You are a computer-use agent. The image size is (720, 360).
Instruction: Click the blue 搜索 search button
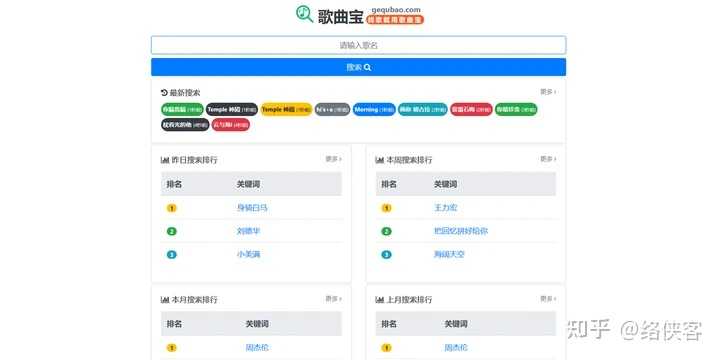coord(358,67)
